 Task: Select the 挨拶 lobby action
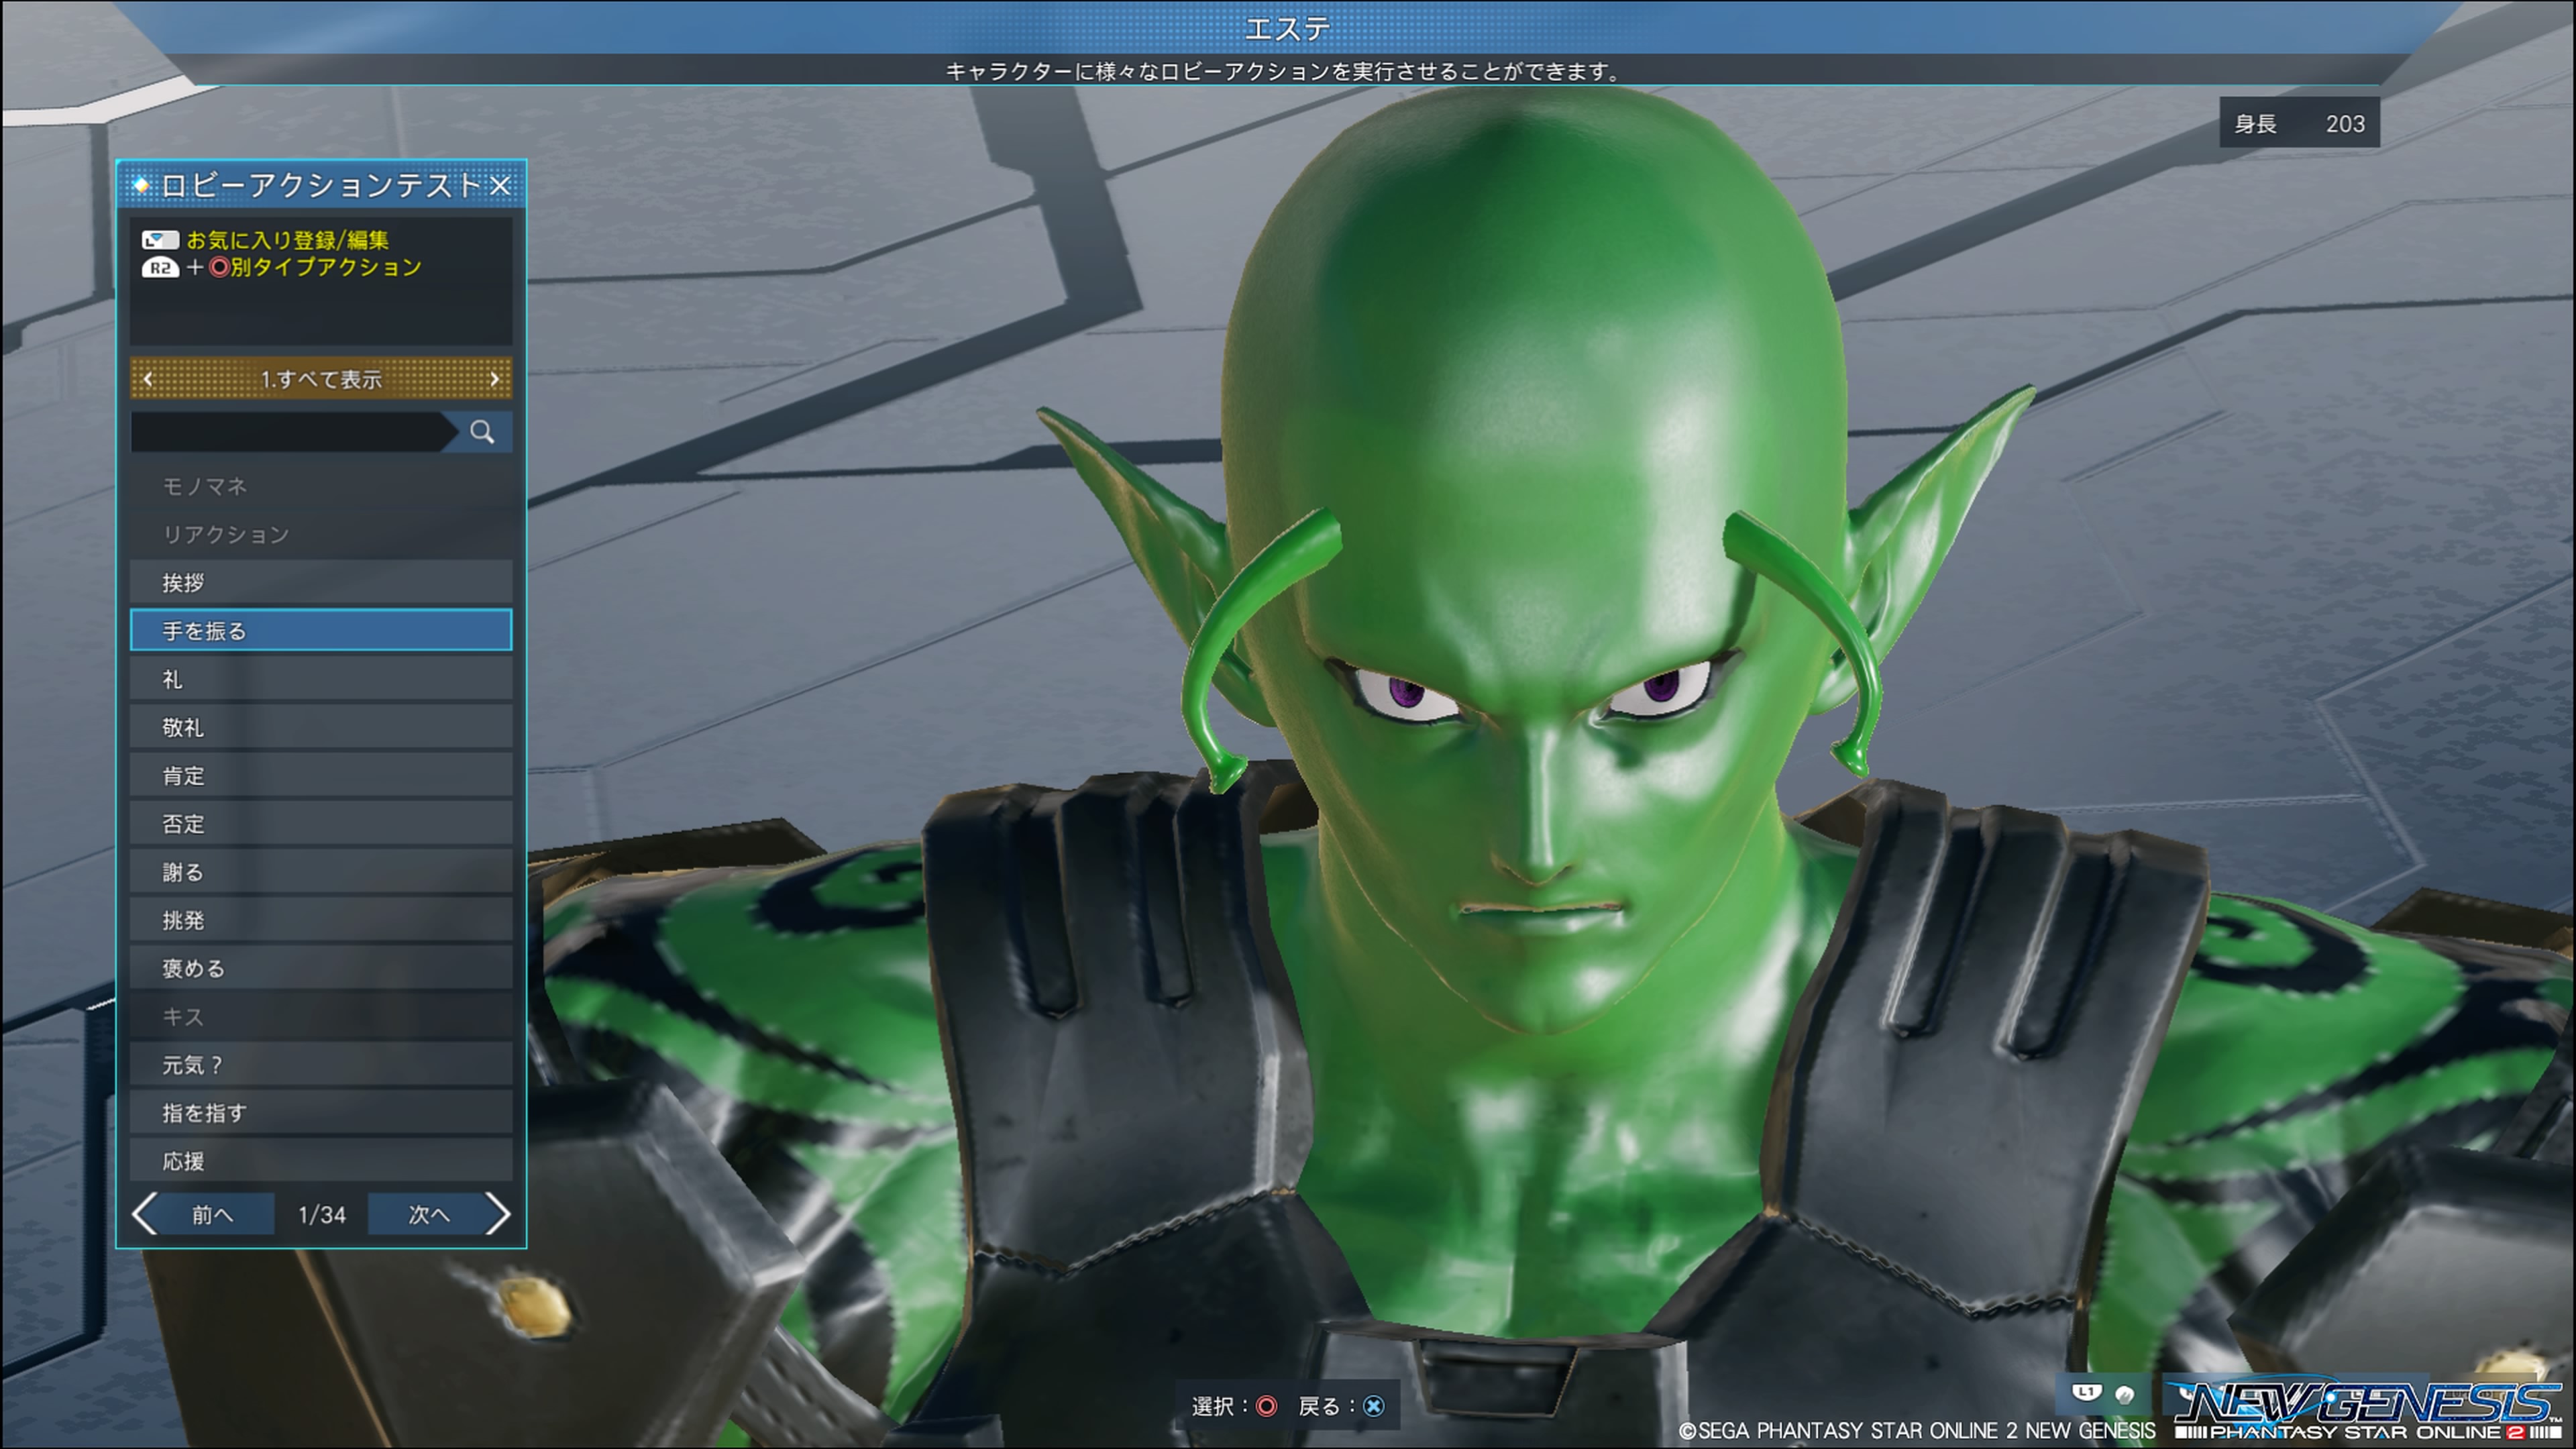pyautogui.click(x=321, y=582)
